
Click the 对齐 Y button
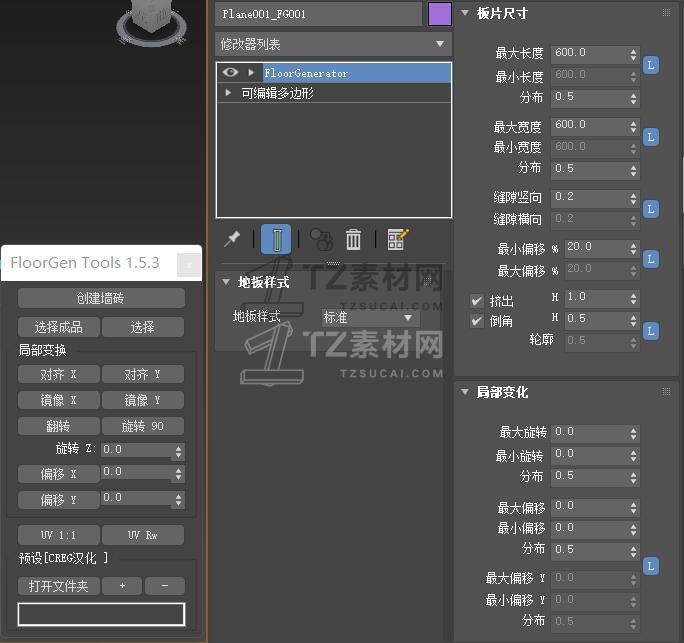point(143,374)
